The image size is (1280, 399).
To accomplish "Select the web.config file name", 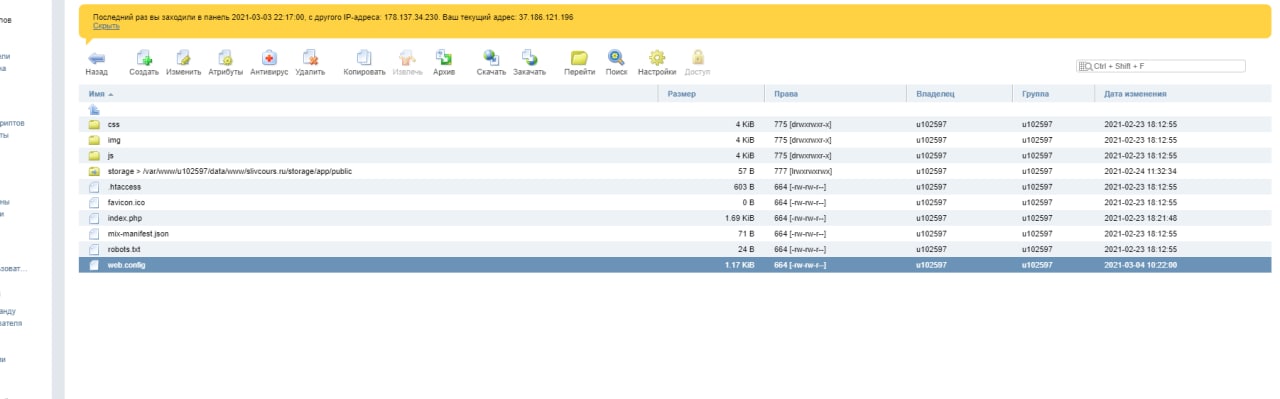I will pyautogui.click(x=126, y=265).
